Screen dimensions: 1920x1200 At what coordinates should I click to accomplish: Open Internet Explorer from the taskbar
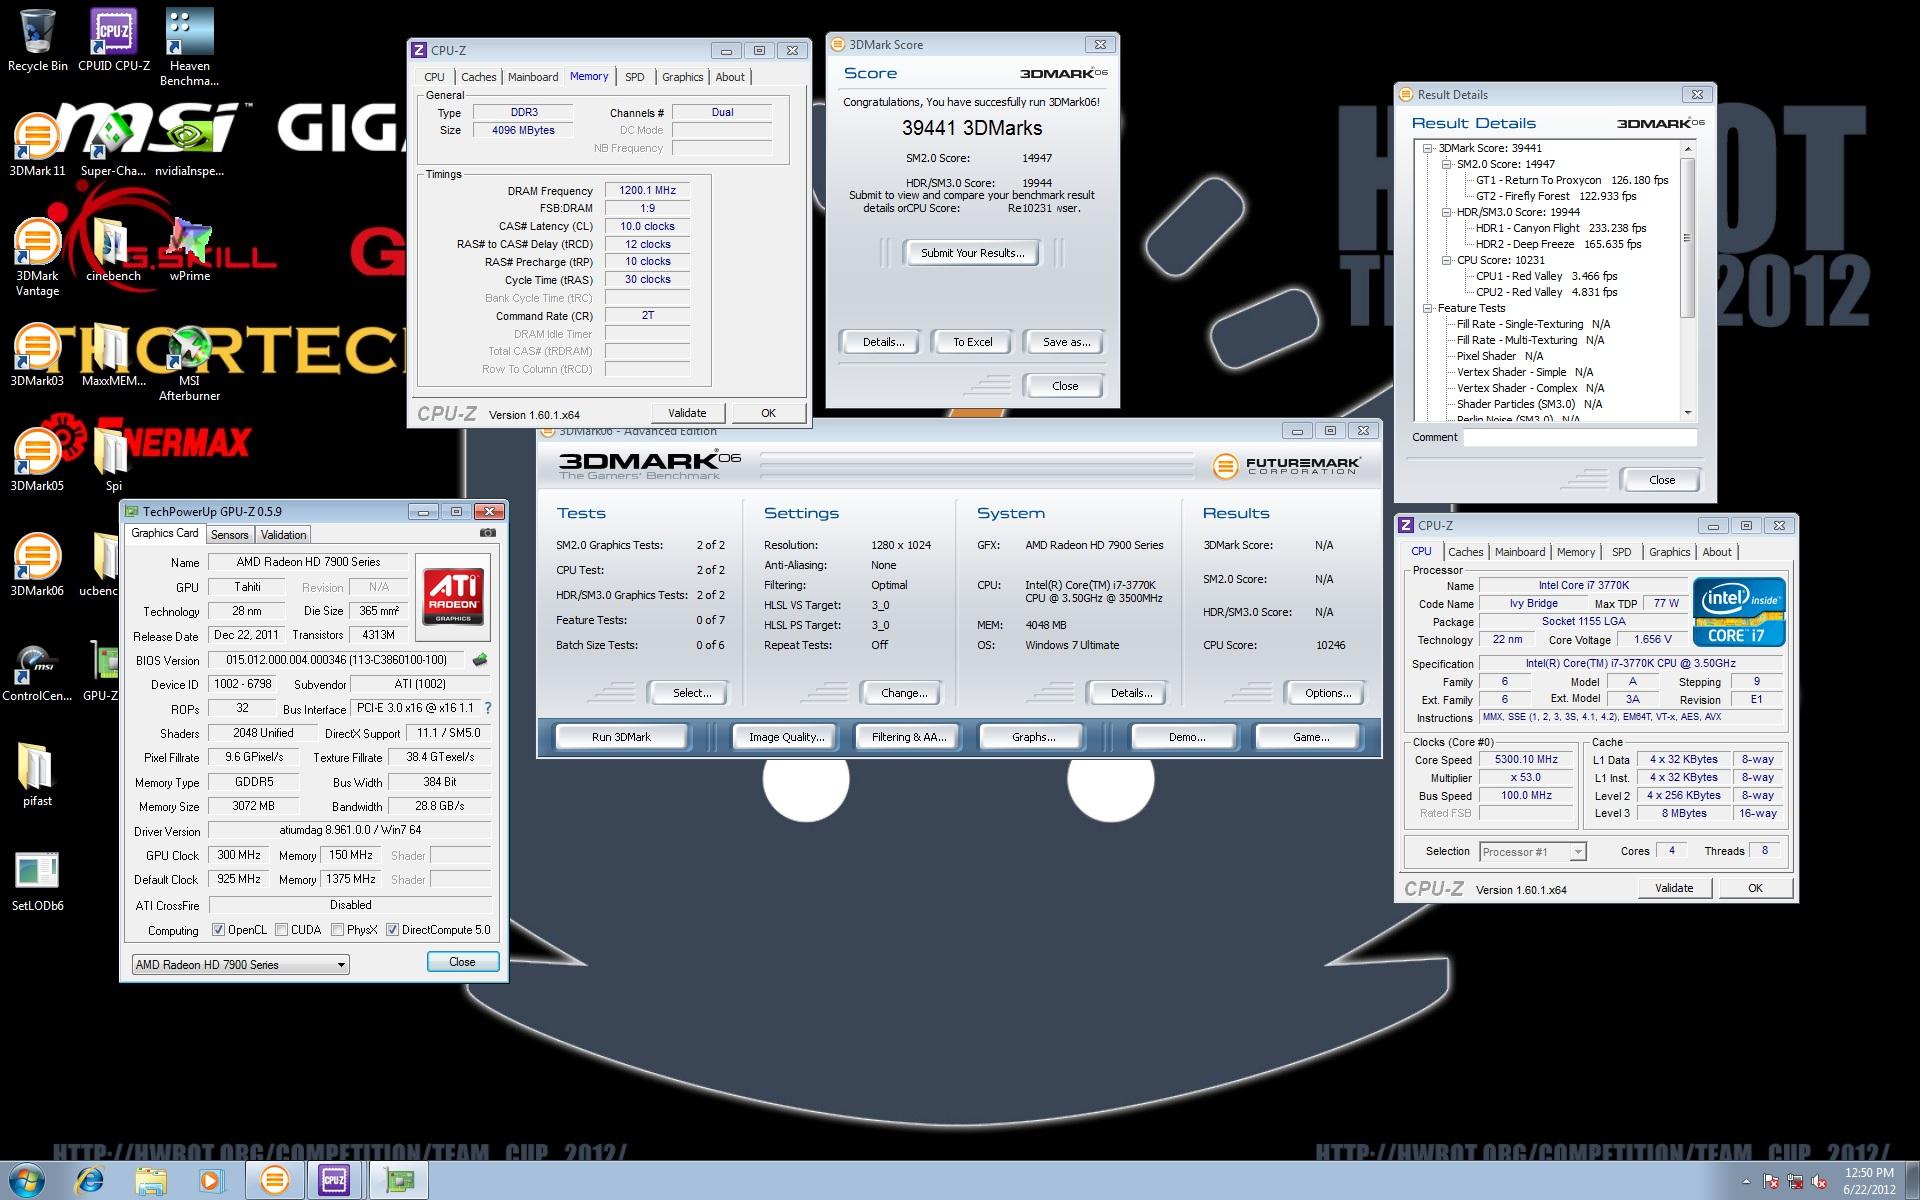click(x=90, y=1180)
